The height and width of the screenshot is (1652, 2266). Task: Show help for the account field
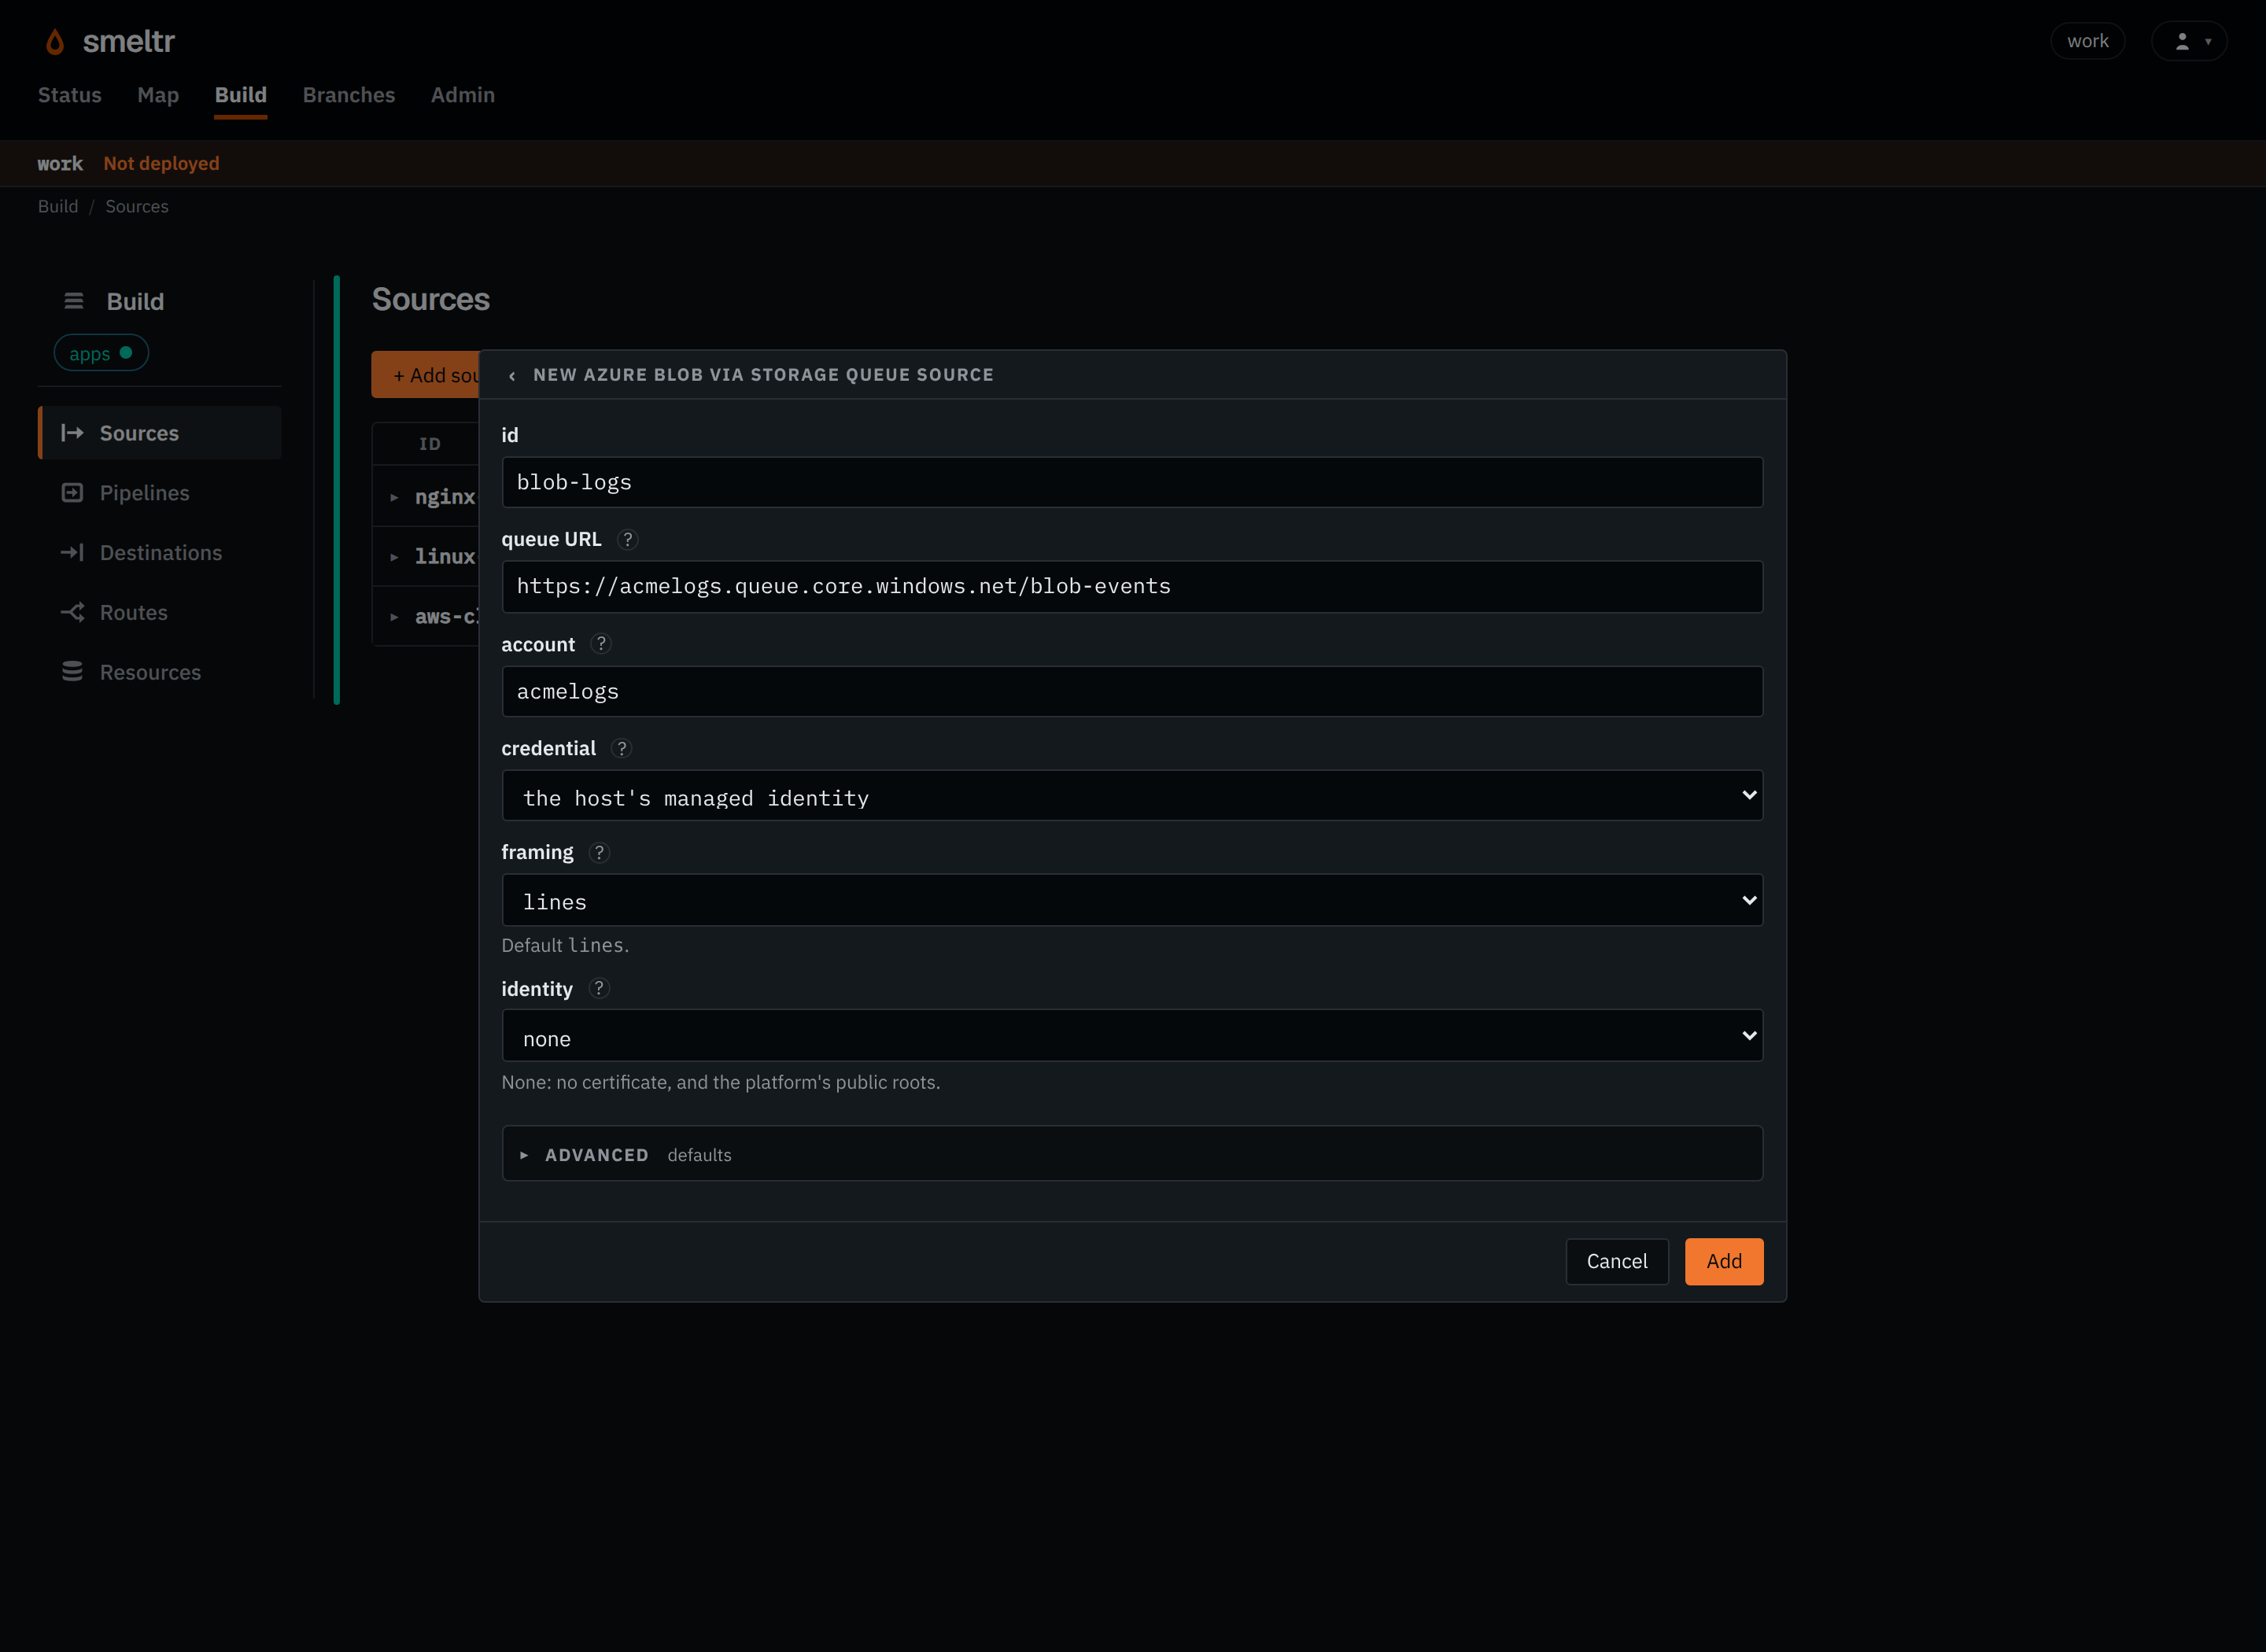coord(600,644)
